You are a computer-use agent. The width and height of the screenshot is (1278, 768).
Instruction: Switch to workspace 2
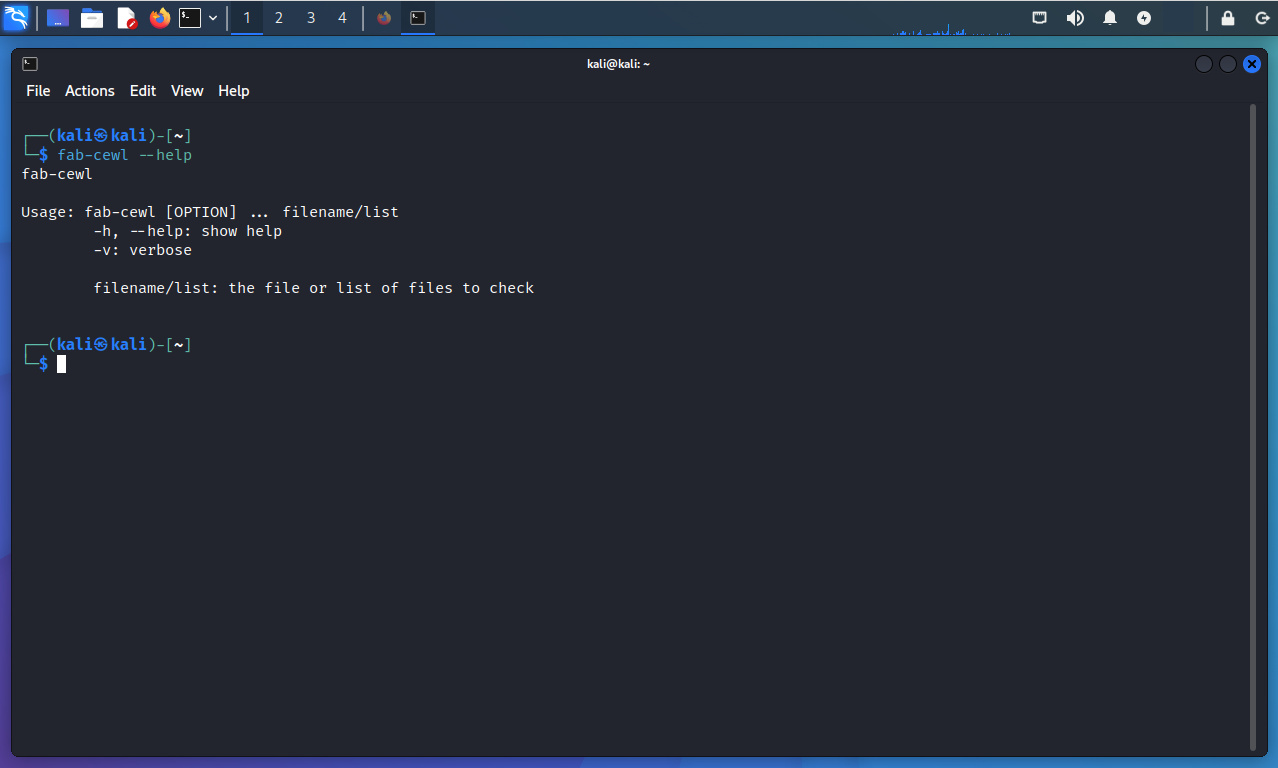point(279,18)
